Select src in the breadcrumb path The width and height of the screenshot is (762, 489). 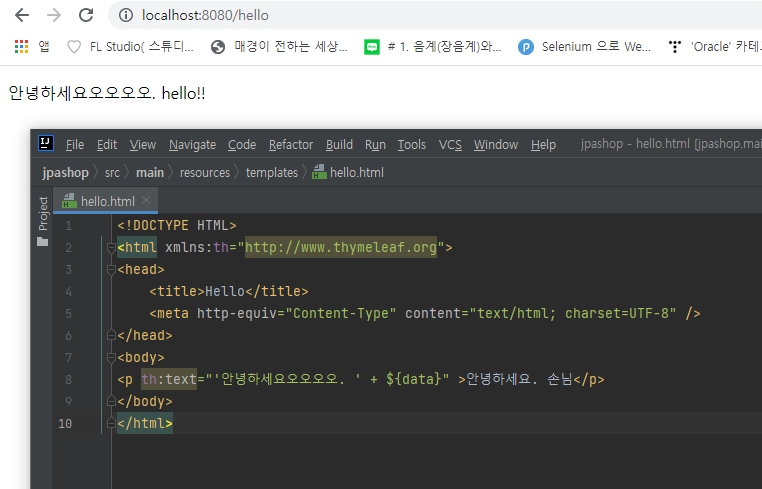tap(112, 173)
